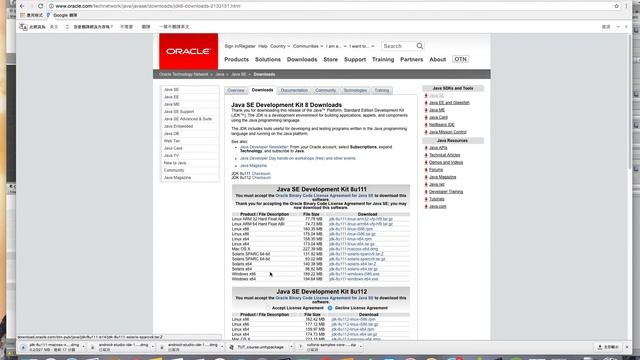Open the Training menu in Oracle nav

383,60
